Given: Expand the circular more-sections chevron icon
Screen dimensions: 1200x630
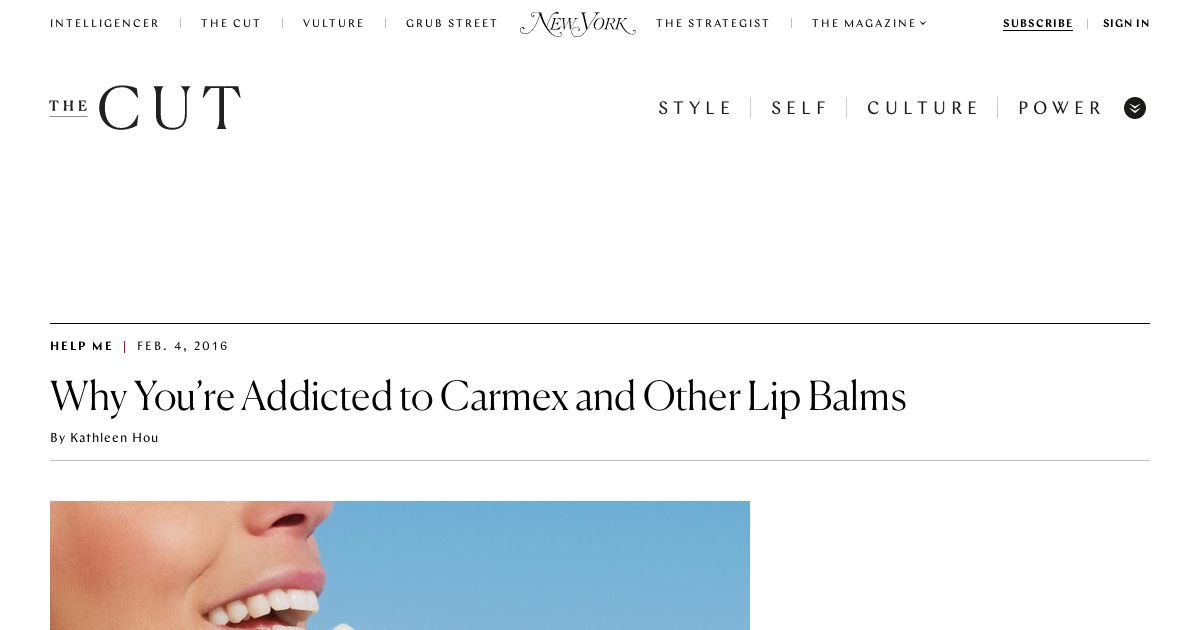Looking at the screenshot, I should [x=1135, y=108].
